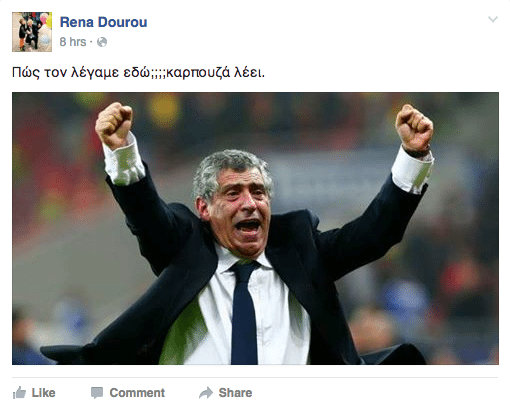Screen dimensions: 510x408
Task: Expand the post options chevron
Action: coord(493,19)
